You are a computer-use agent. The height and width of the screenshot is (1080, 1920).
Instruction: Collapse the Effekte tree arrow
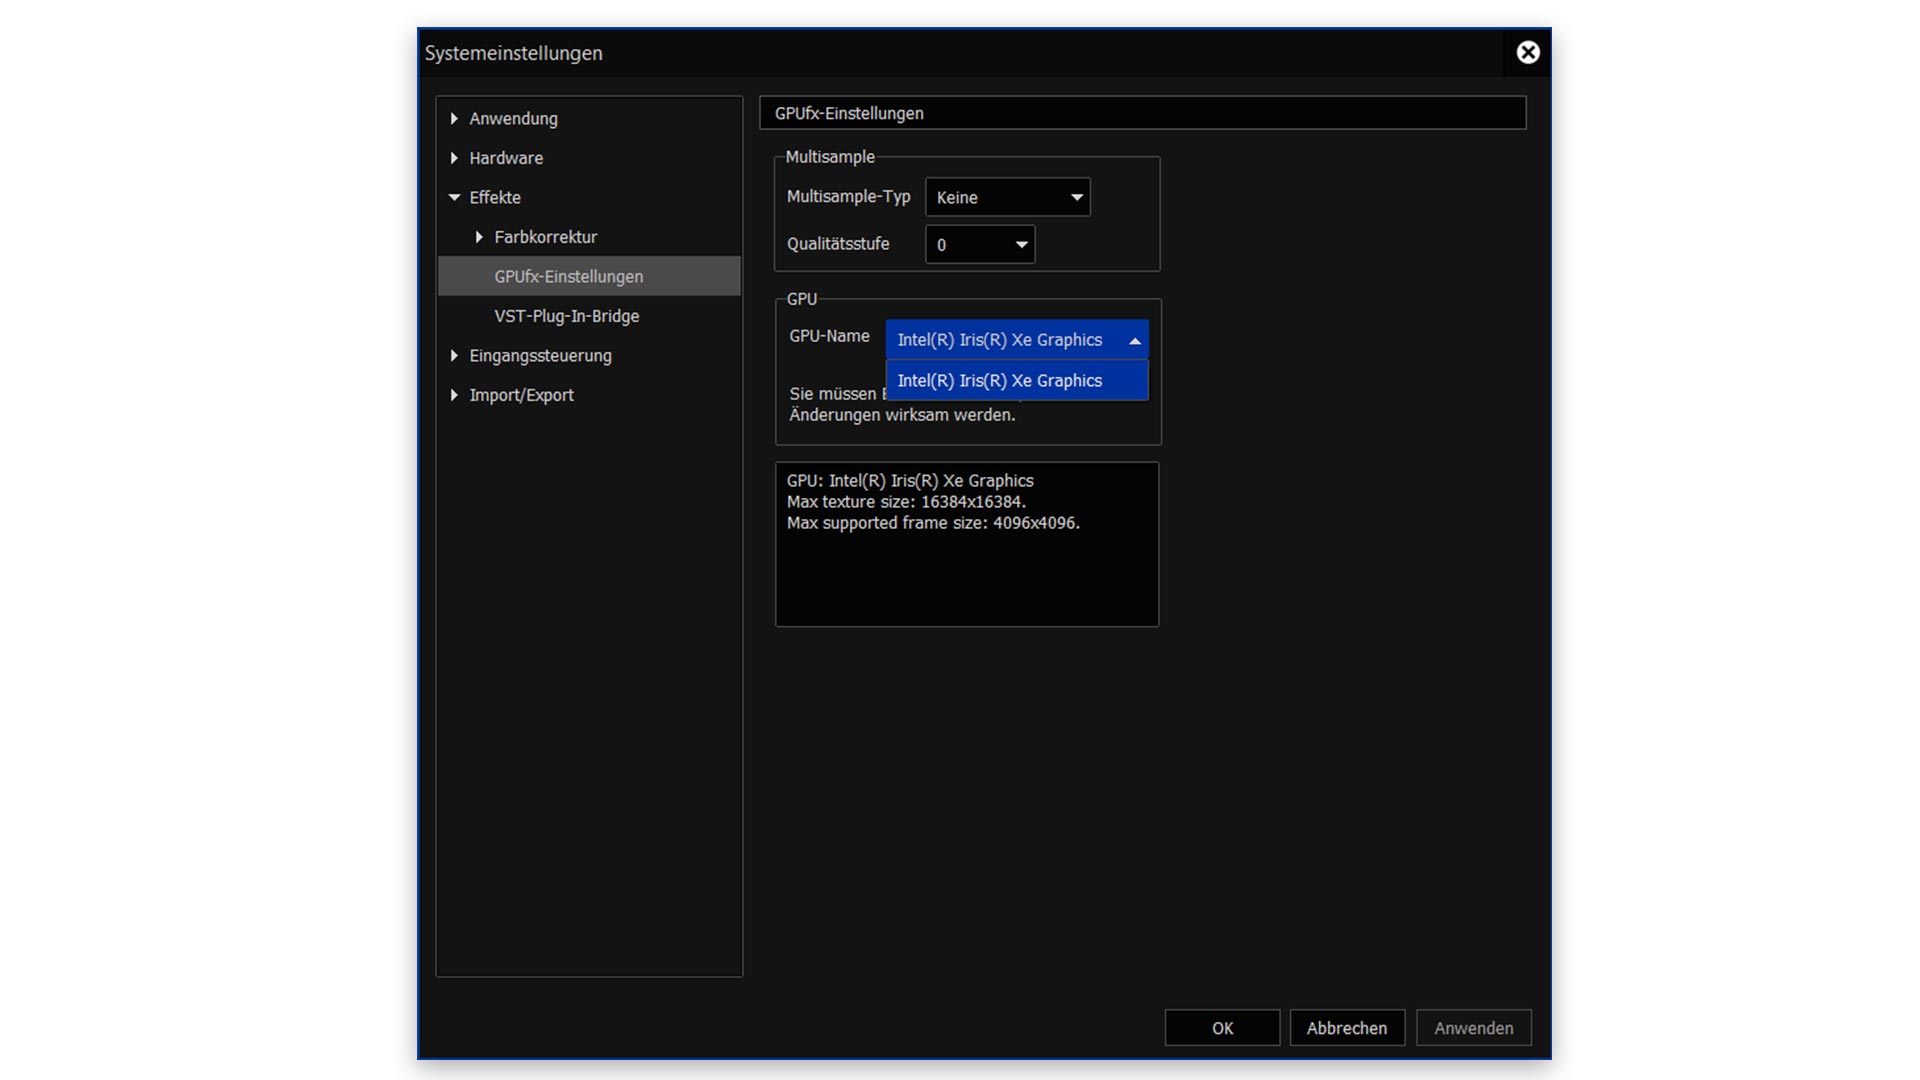[x=454, y=198]
